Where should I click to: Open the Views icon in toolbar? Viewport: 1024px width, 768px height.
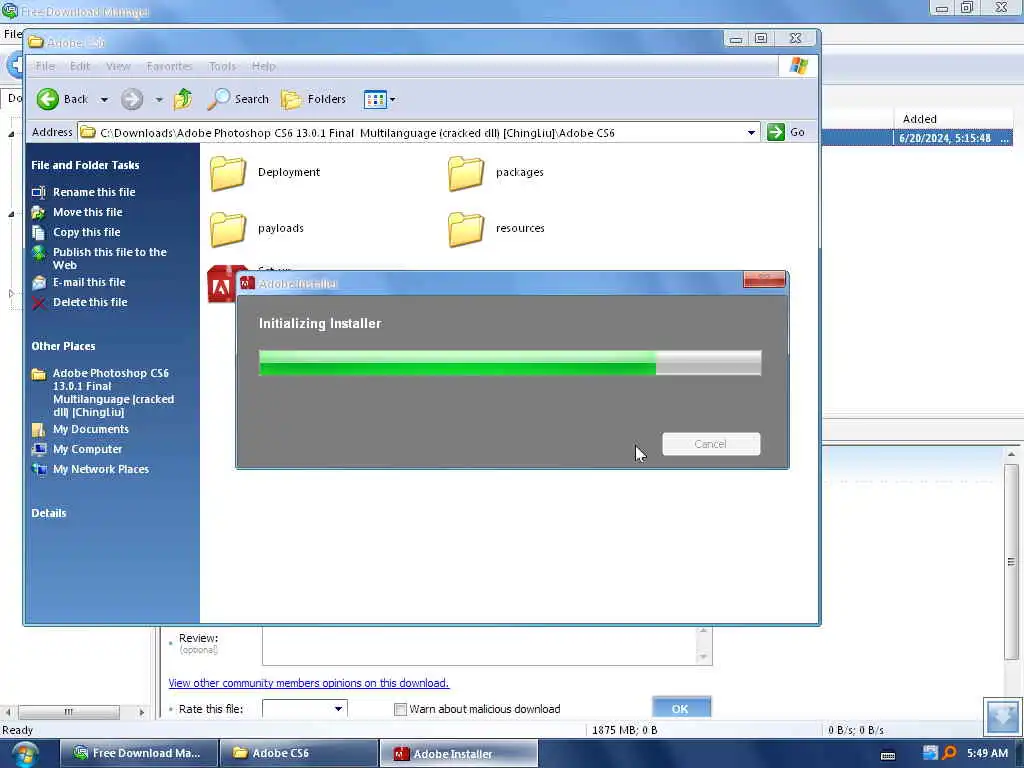375,99
